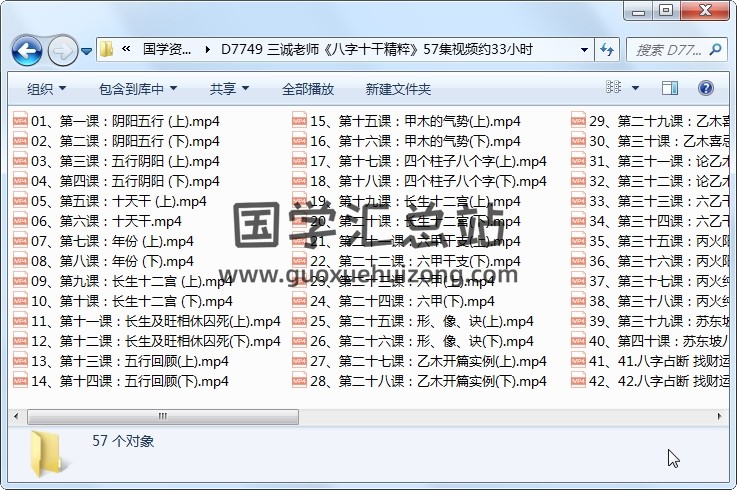The width and height of the screenshot is (737, 490).
Task: Click the 新建文件夹 button
Action: (398, 88)
